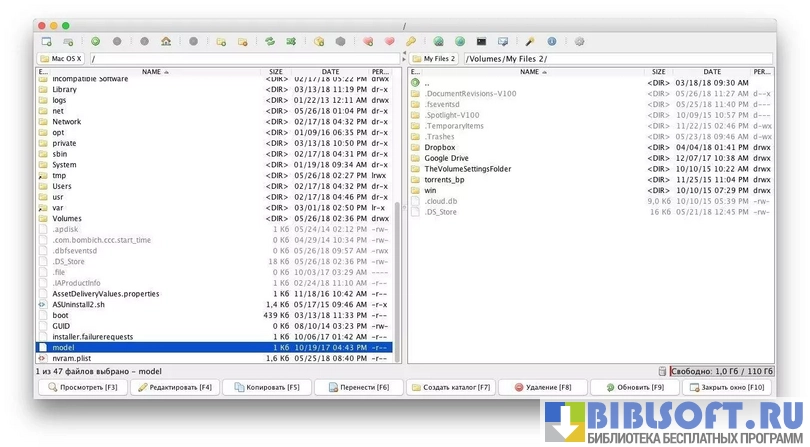The image size is (810, 447).
Task: Sort left panel by NAME column header
Action: point(154,72)
